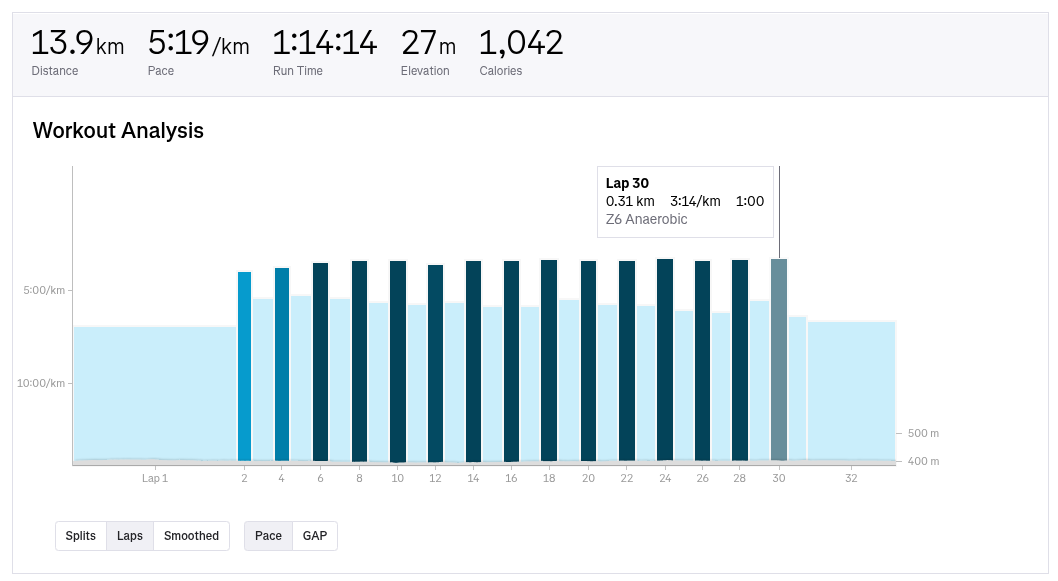Click the x-axis label 18
Image resolution: width=1058 pixels, height=581 pixels.
tap(549, 478)
